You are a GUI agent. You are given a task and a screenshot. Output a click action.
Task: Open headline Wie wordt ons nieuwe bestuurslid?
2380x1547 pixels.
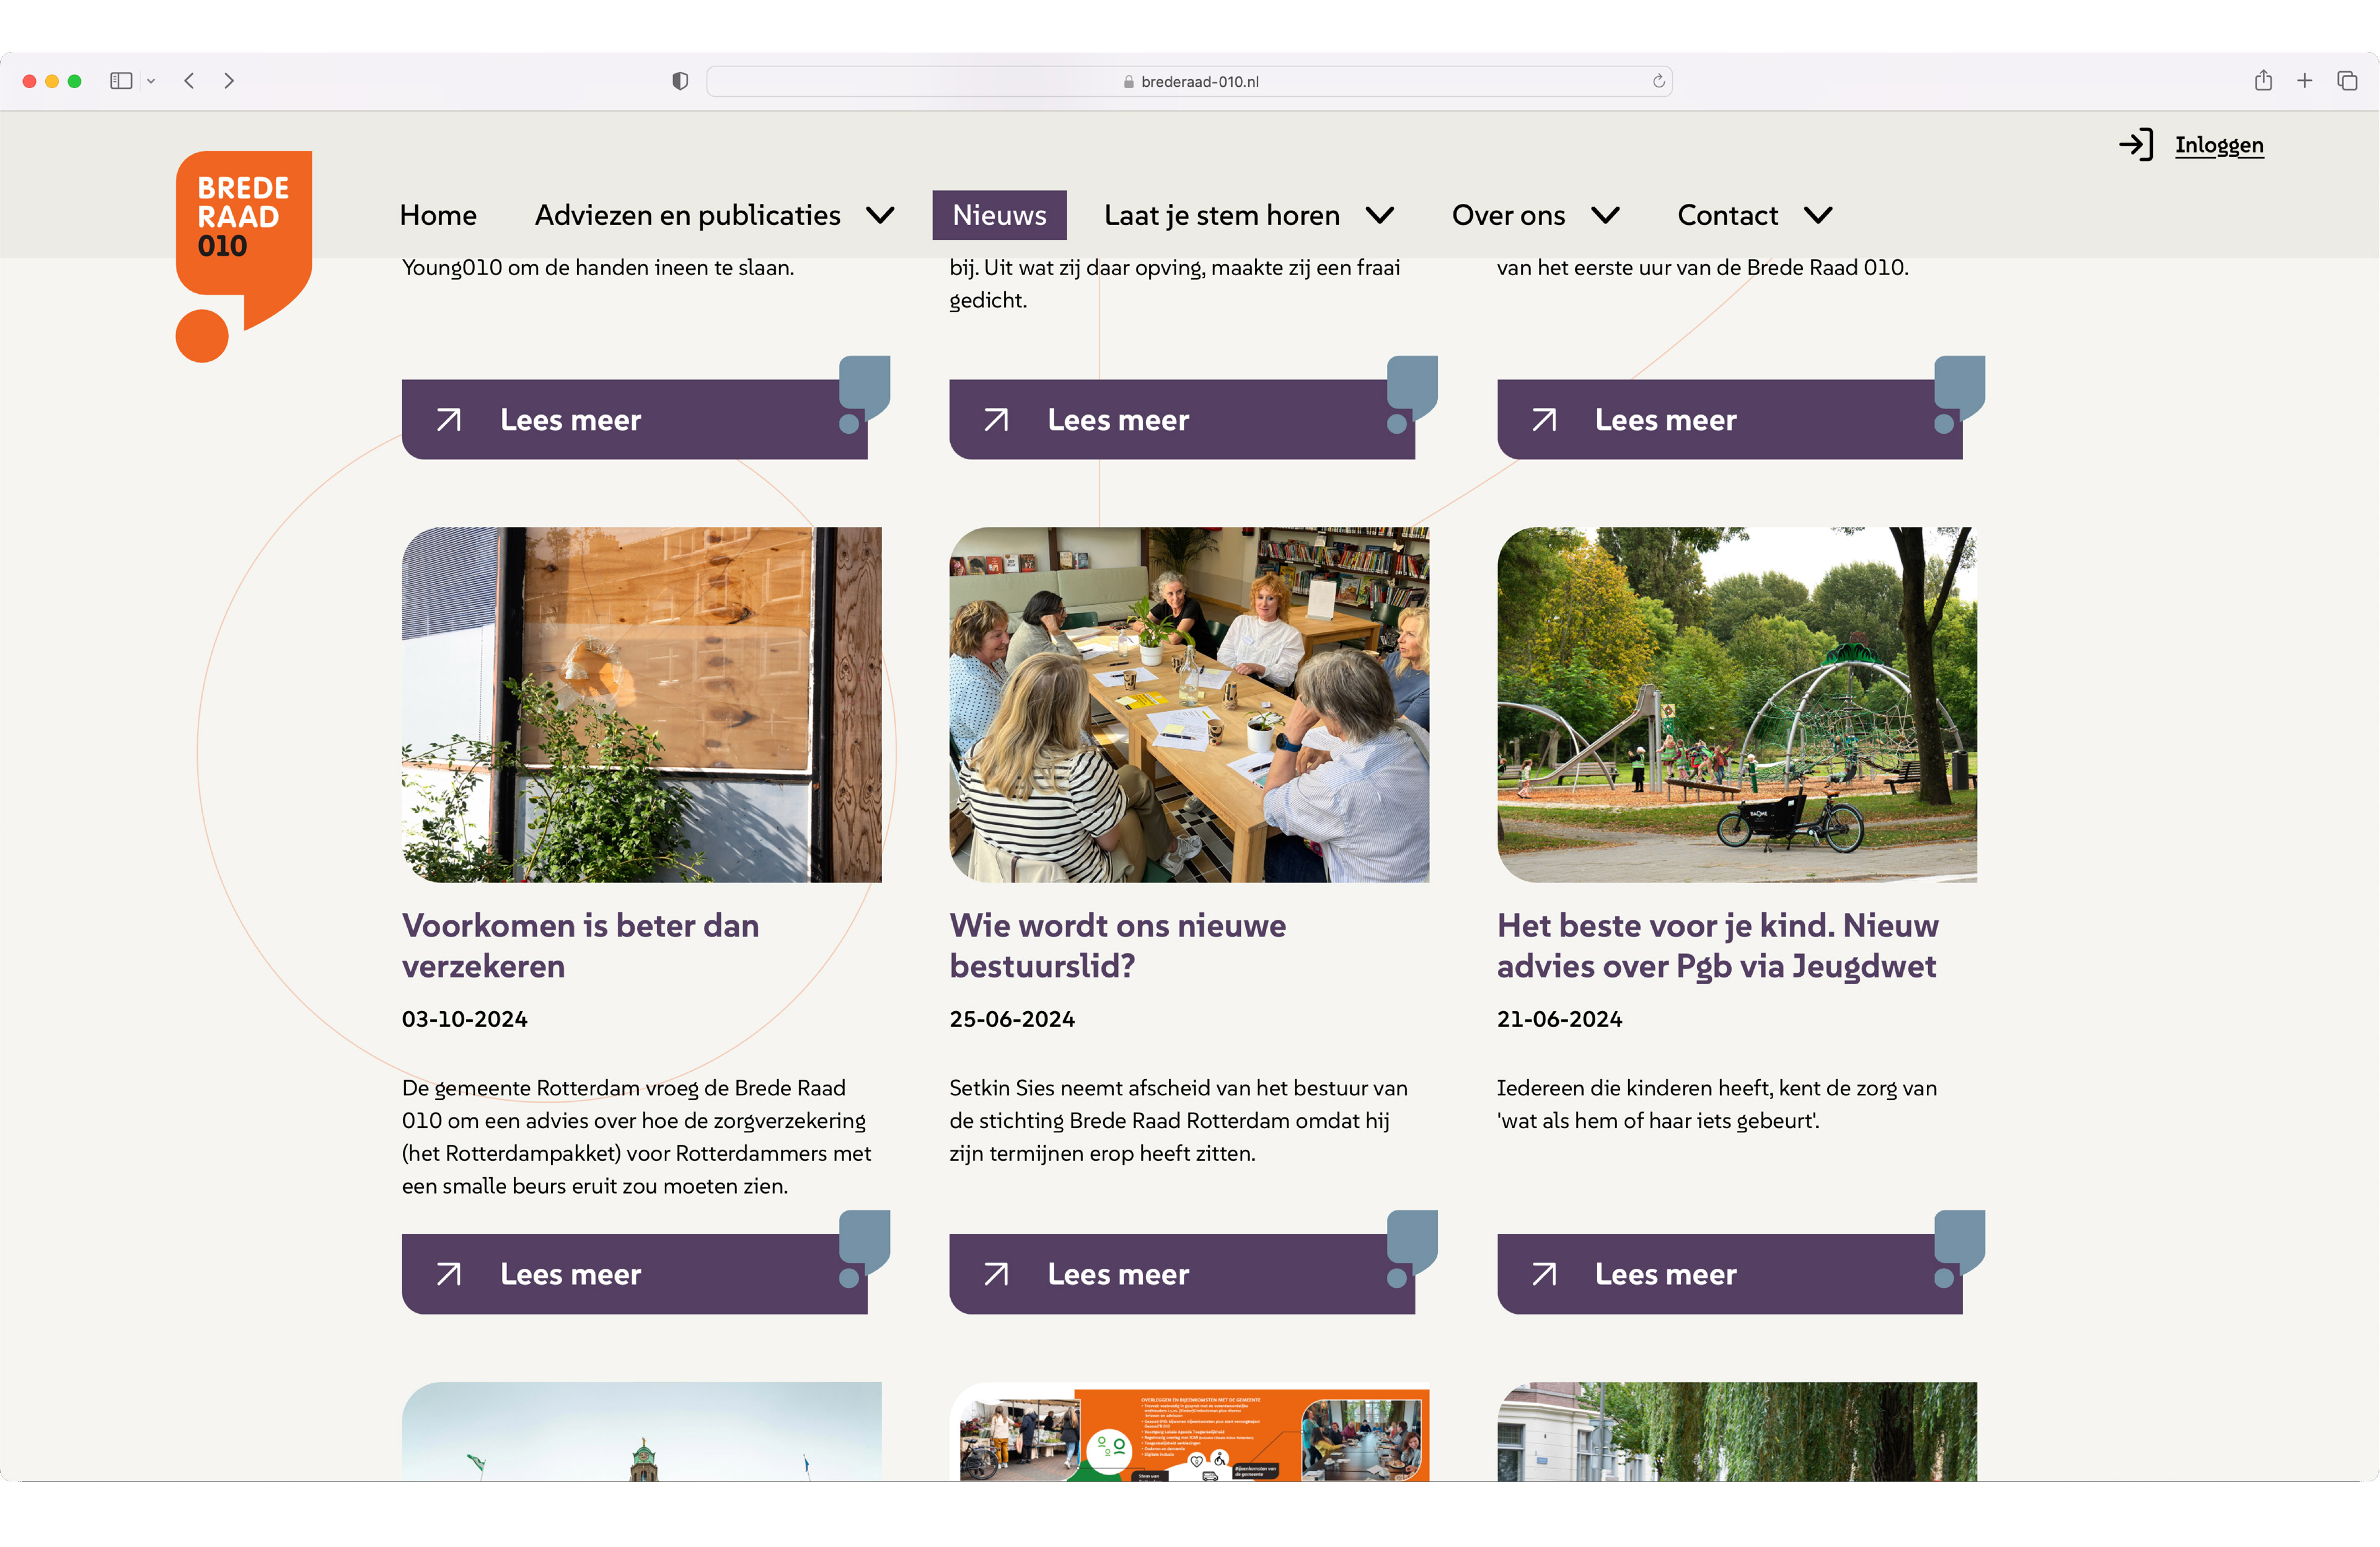pos(1117,945)
